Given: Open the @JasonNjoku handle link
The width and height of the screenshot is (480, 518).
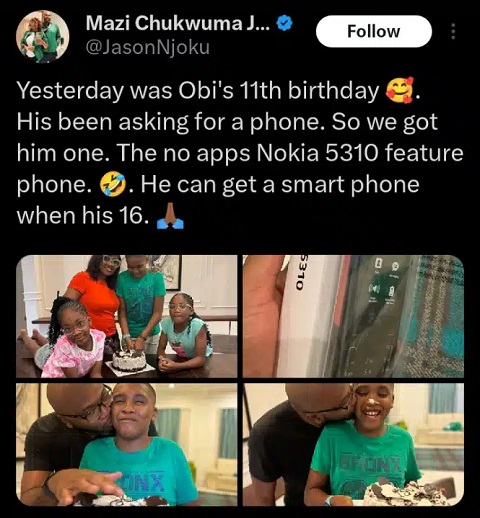Looking at the screenshot, I should (148, 48).
